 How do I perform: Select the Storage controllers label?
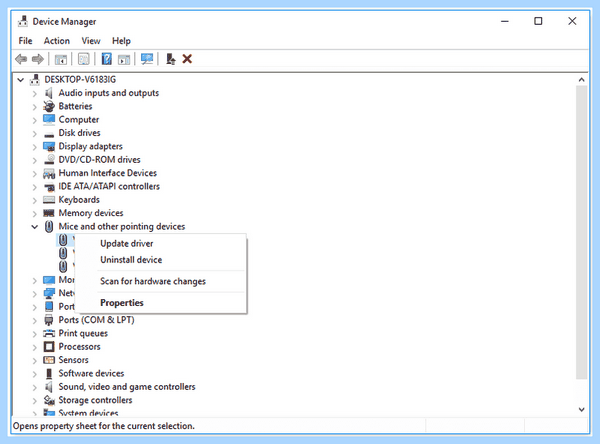[95, 400]
